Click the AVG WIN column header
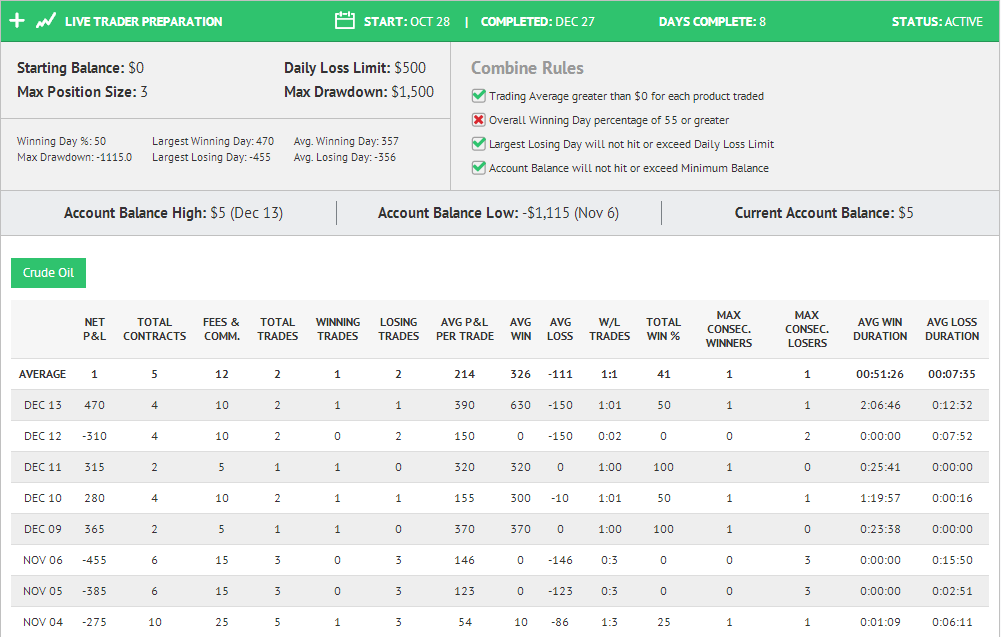 coord(521,329)
